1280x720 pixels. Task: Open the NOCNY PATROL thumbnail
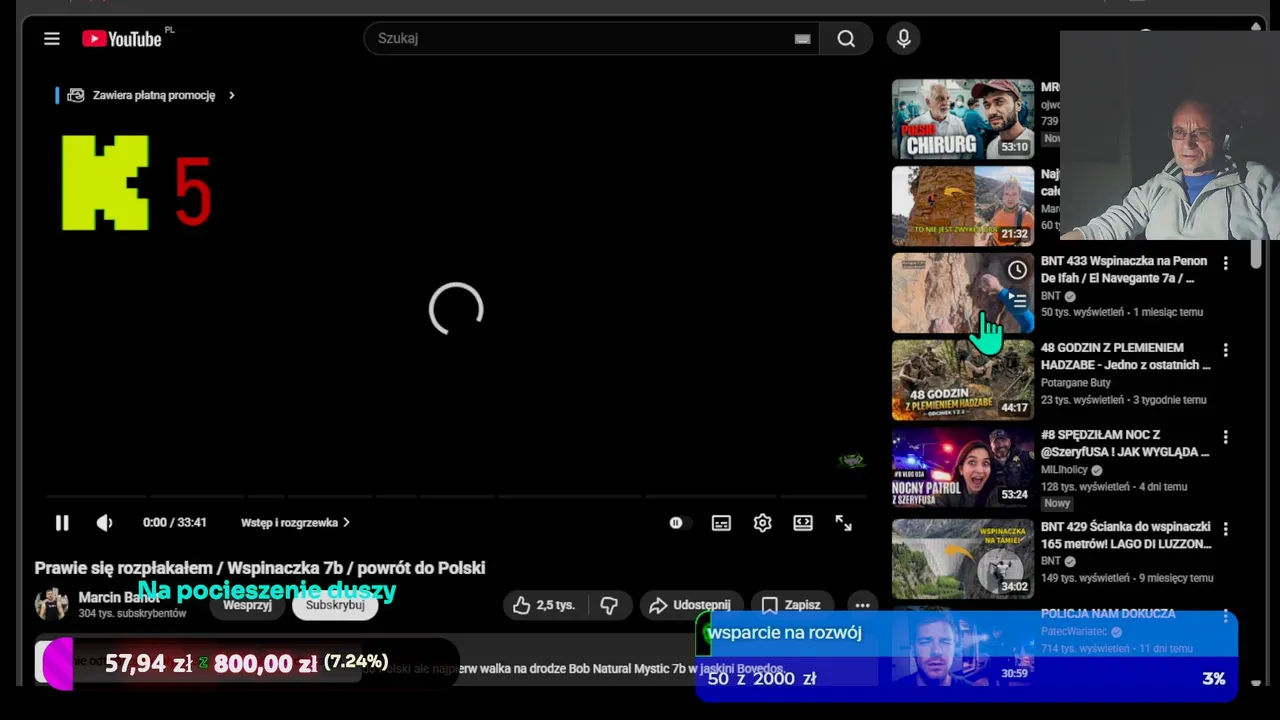(963, 467)
